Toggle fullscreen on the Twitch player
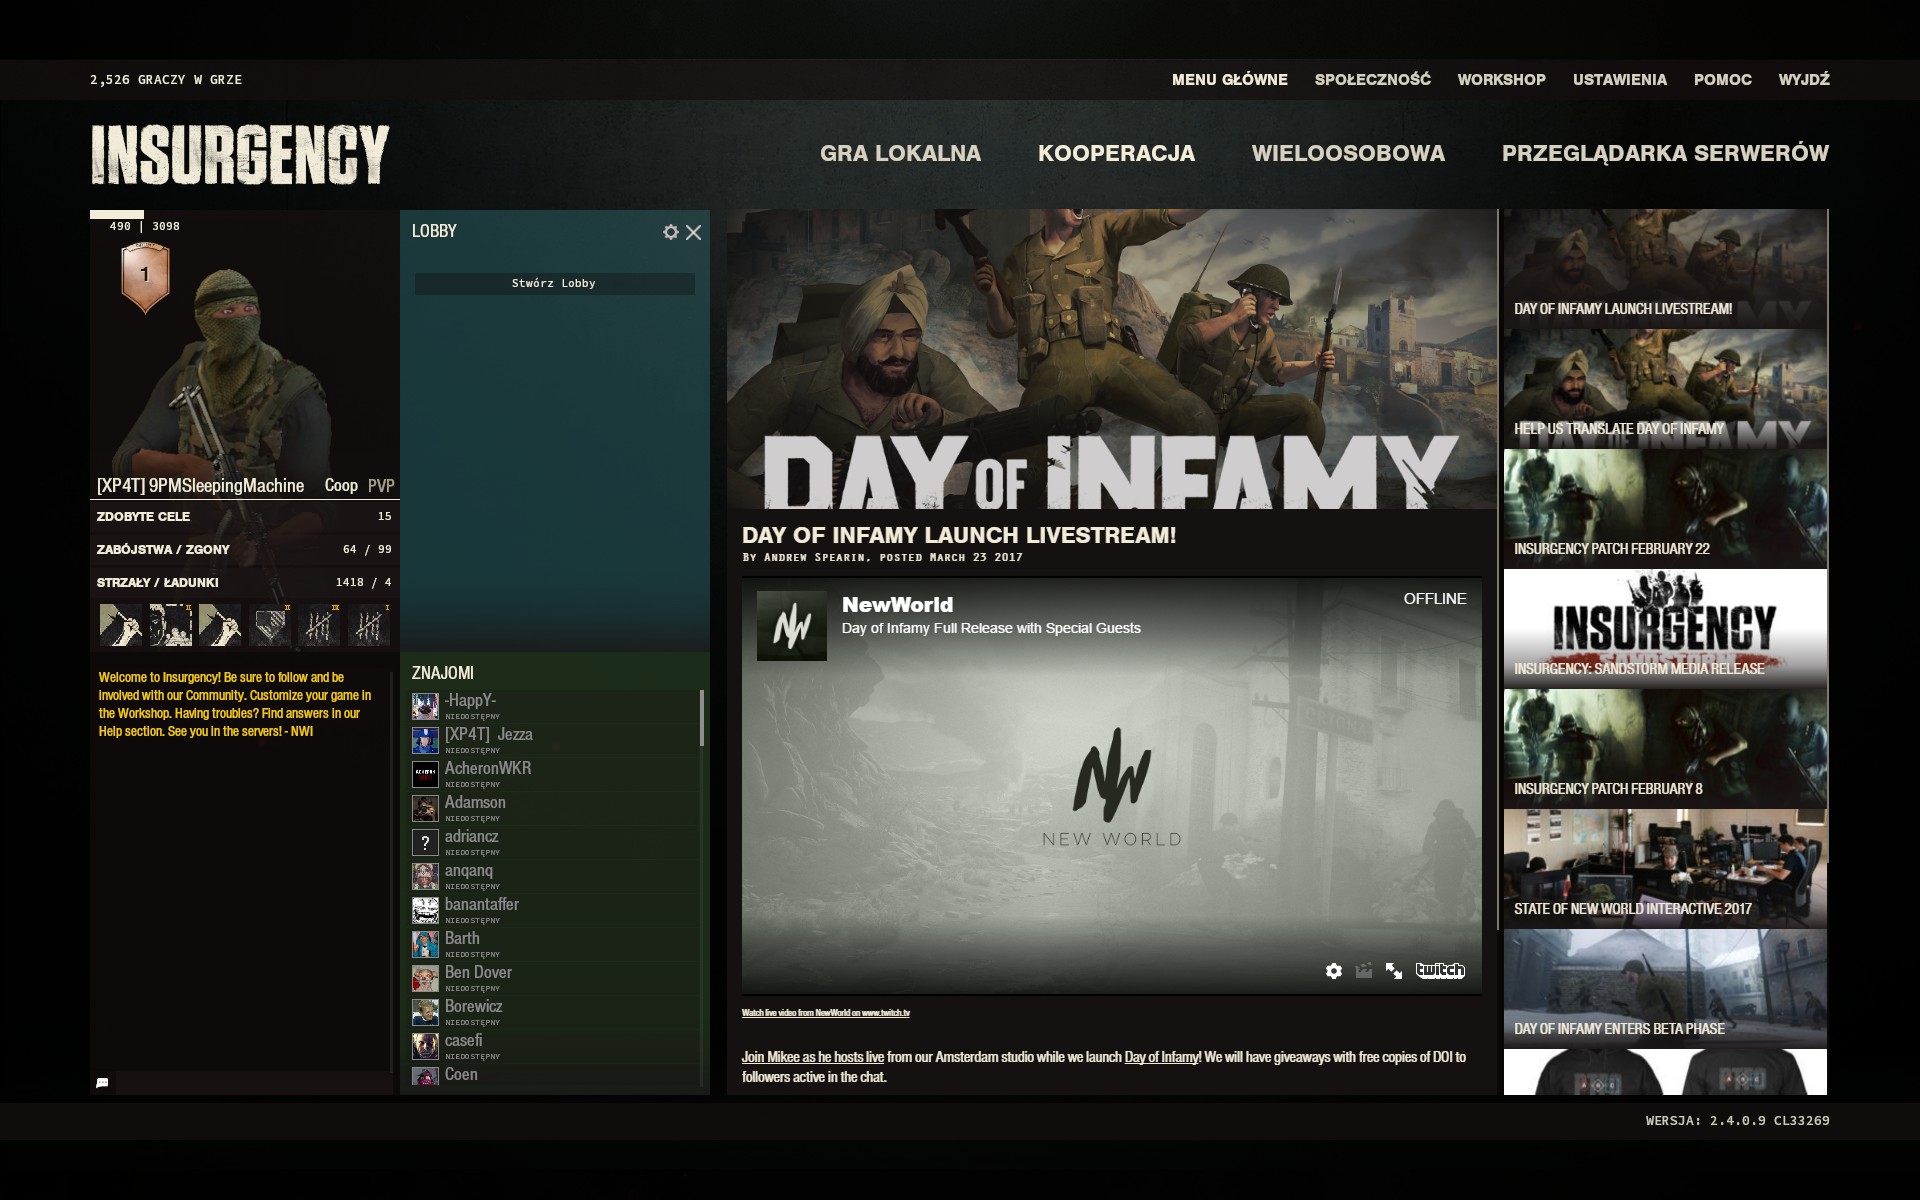This screenshot has height=1200, width=1920. click(1393, 971)
